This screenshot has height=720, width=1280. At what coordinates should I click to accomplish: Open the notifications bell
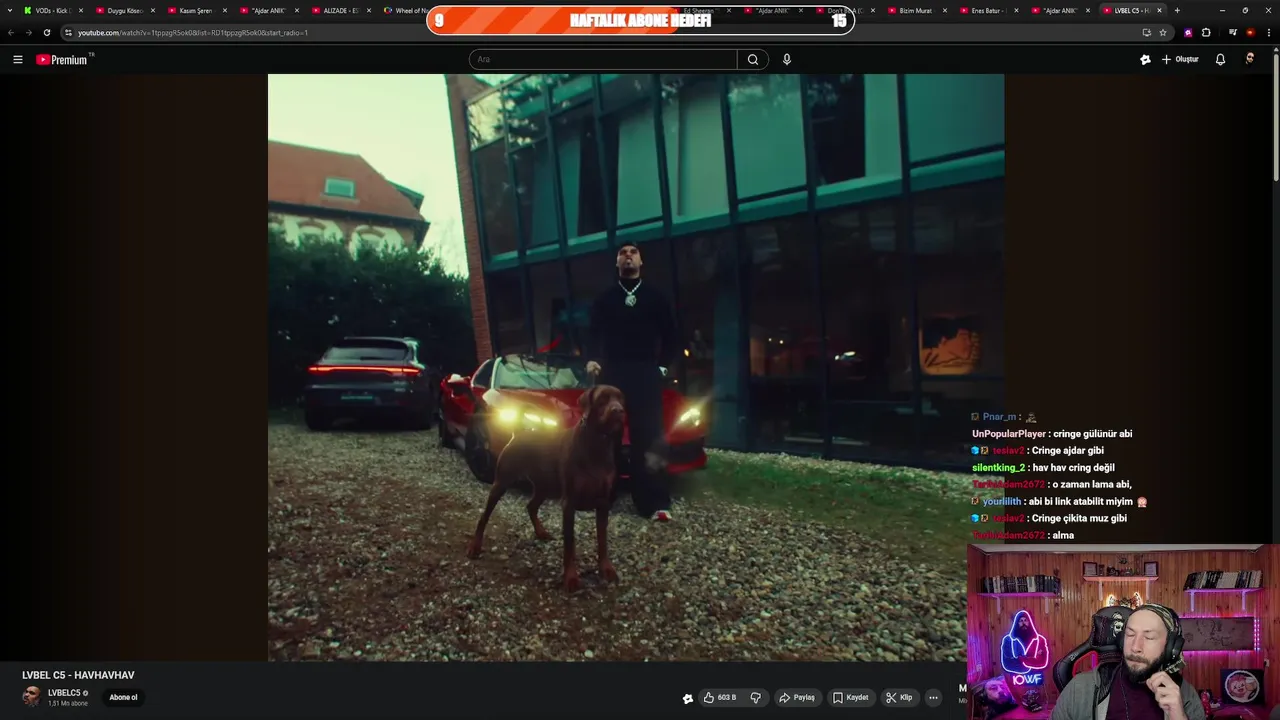(x=1220, y=59)
